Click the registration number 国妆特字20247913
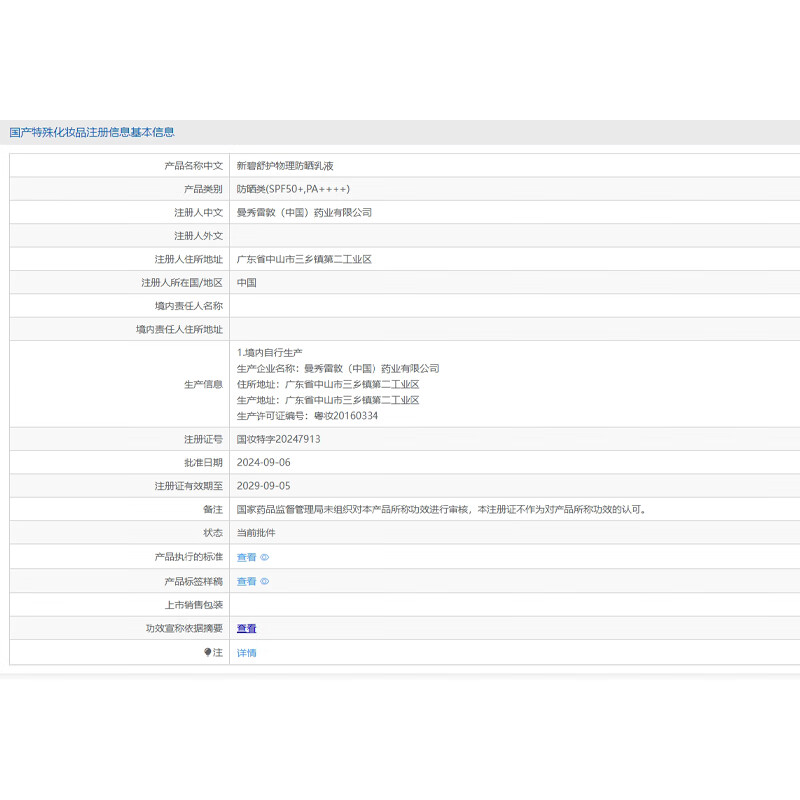Image resolution: width=800 pixels, height=800 pixels. (278, 439)
